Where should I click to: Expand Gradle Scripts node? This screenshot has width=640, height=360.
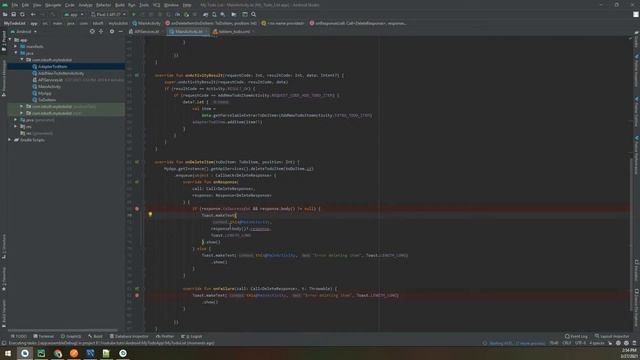(10, 140)
